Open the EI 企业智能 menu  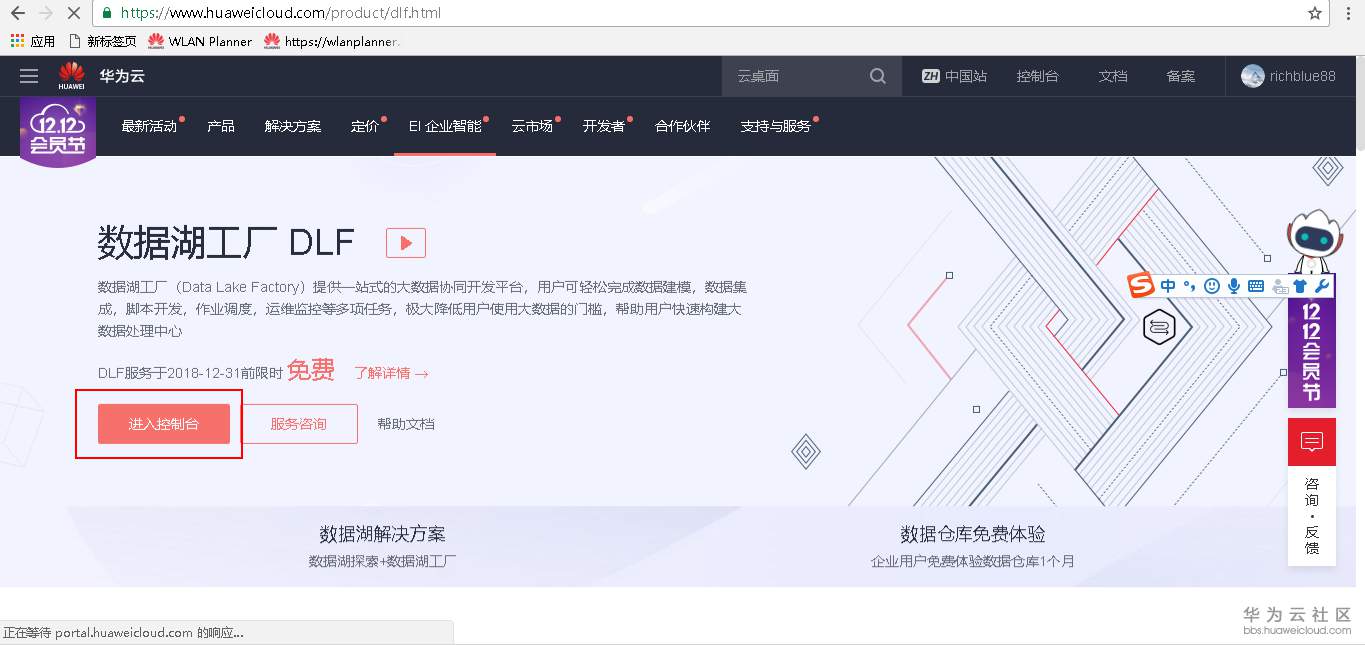pos(446,126)
